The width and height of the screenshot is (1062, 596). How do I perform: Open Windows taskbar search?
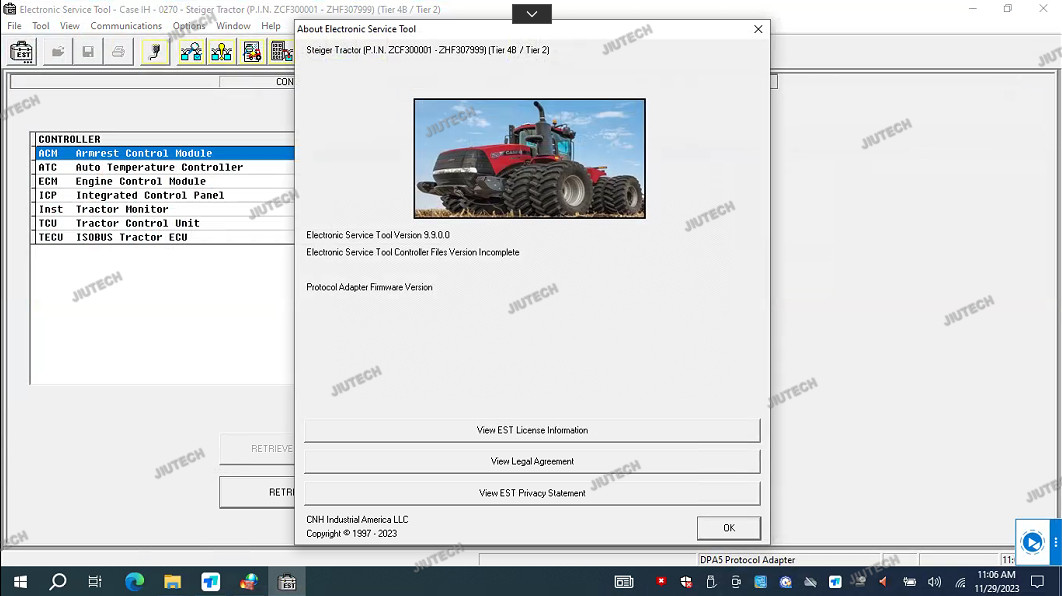[58, 582]
